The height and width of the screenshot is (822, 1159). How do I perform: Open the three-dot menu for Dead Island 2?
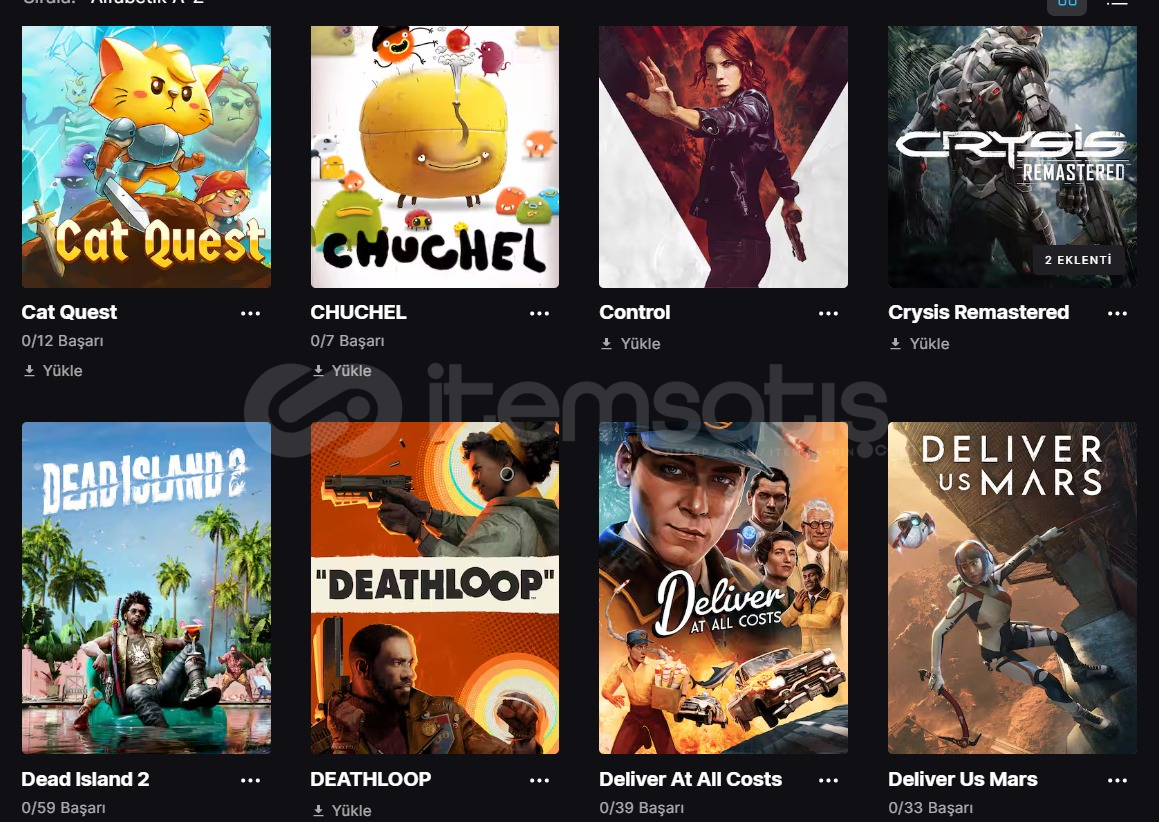tap(251, 780)
